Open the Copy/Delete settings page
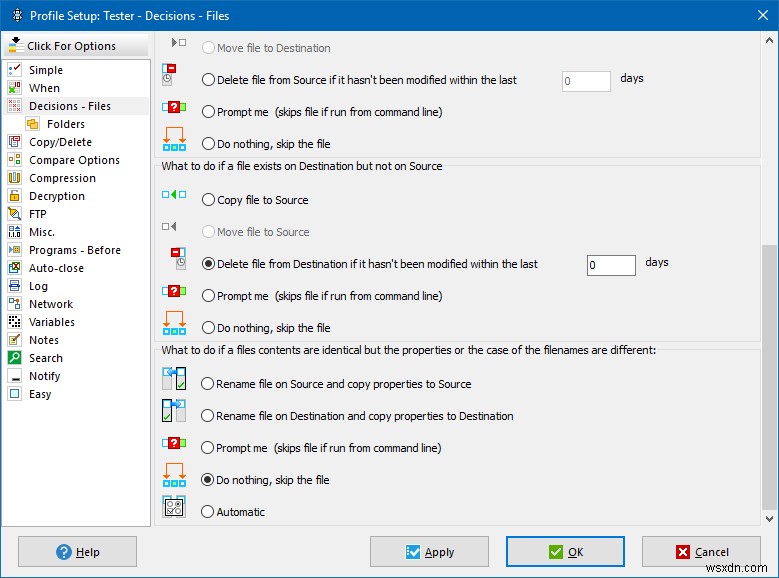779x578 pixels. (60, 142)
